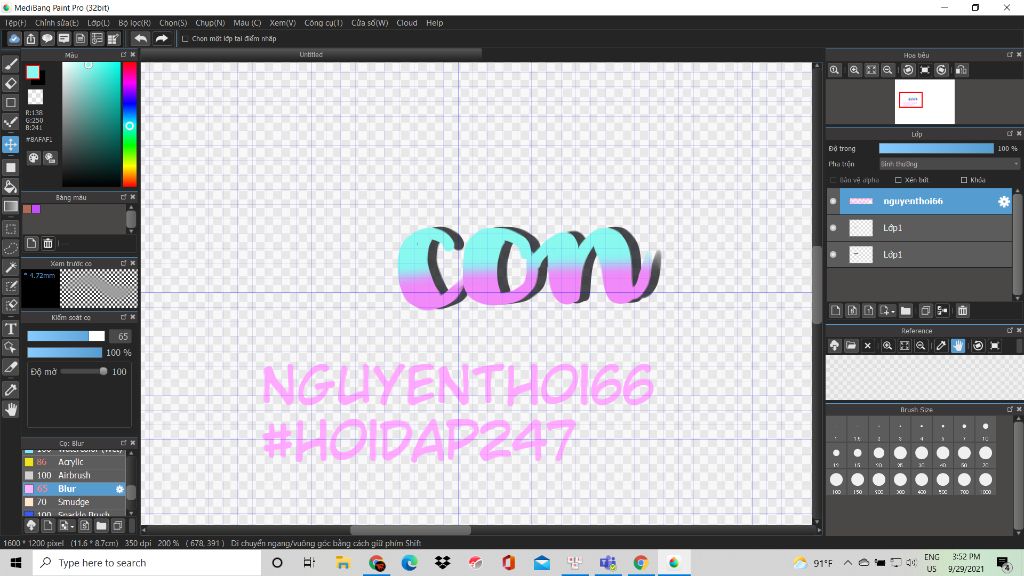Select the middle Lớp1 layer row
Screen dimensions: 1024x576
click(920, 228)
